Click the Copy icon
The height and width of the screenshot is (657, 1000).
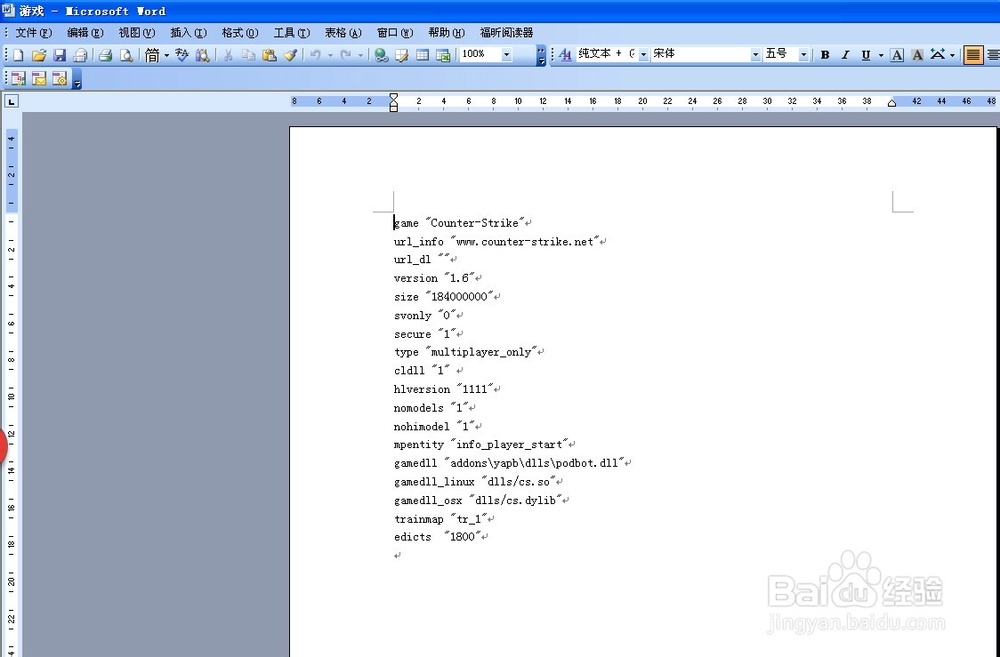tap(248, 55)
